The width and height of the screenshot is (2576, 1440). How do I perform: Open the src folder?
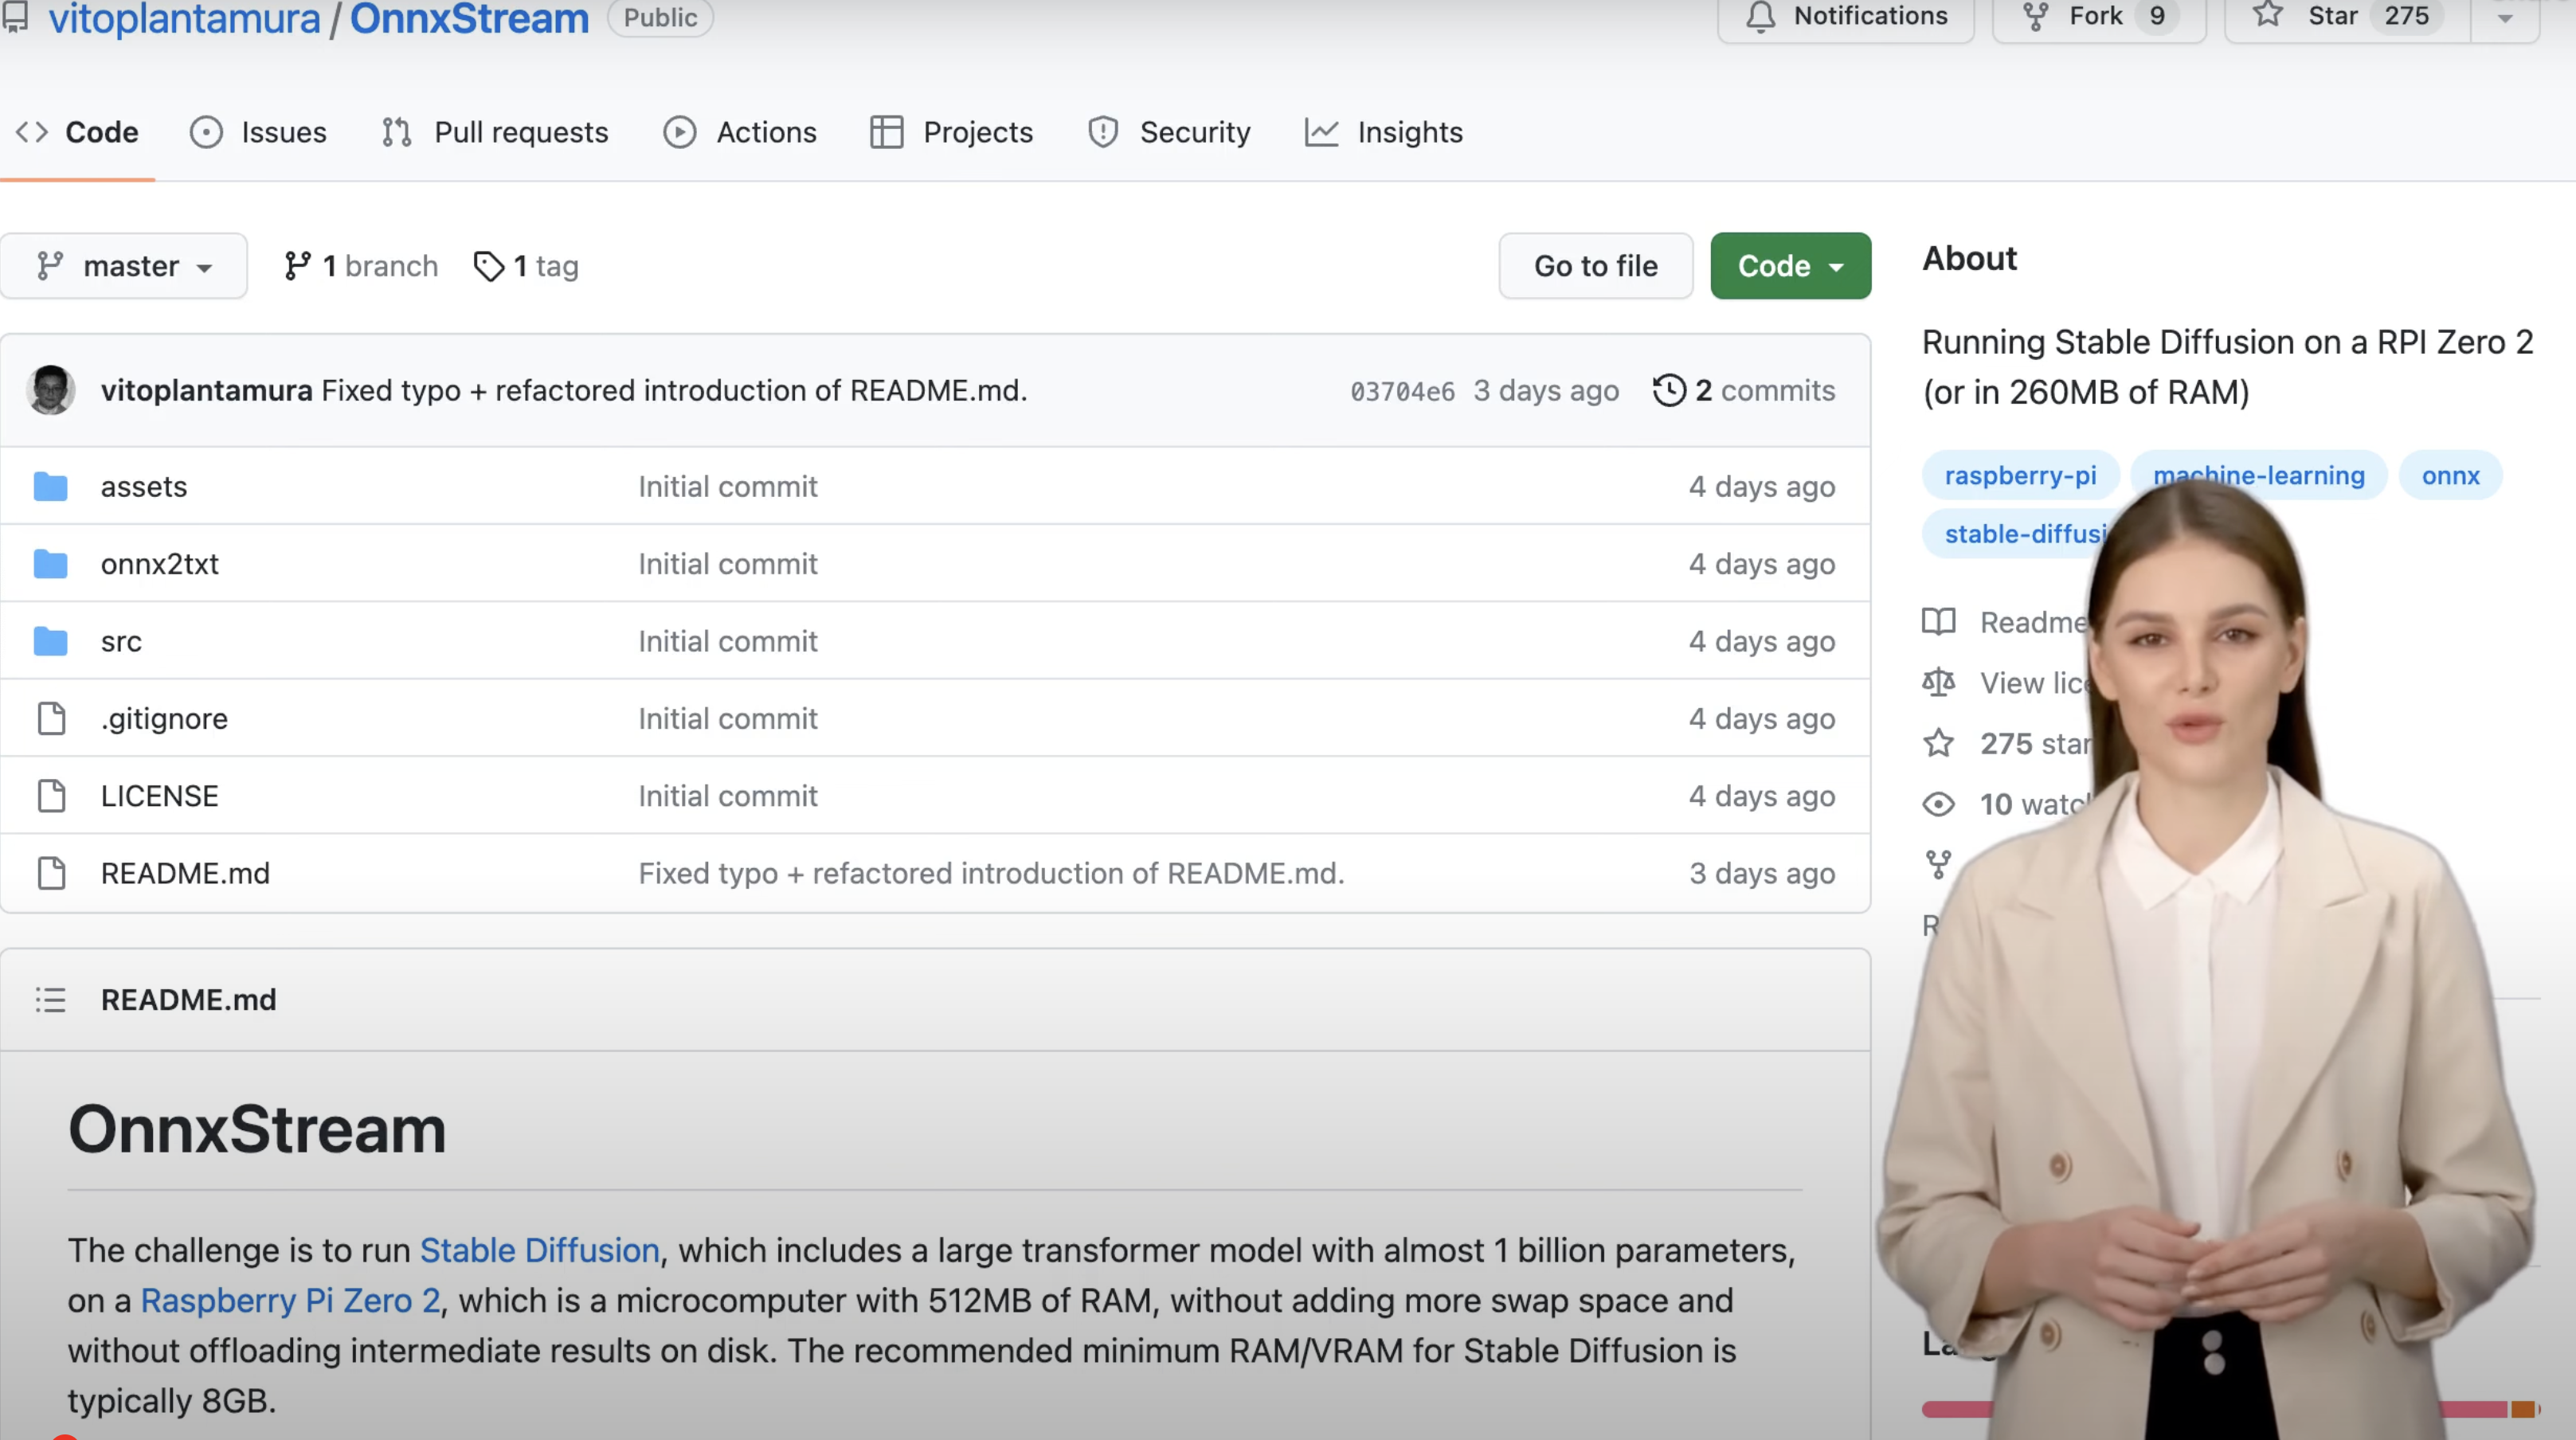(121, 641)
